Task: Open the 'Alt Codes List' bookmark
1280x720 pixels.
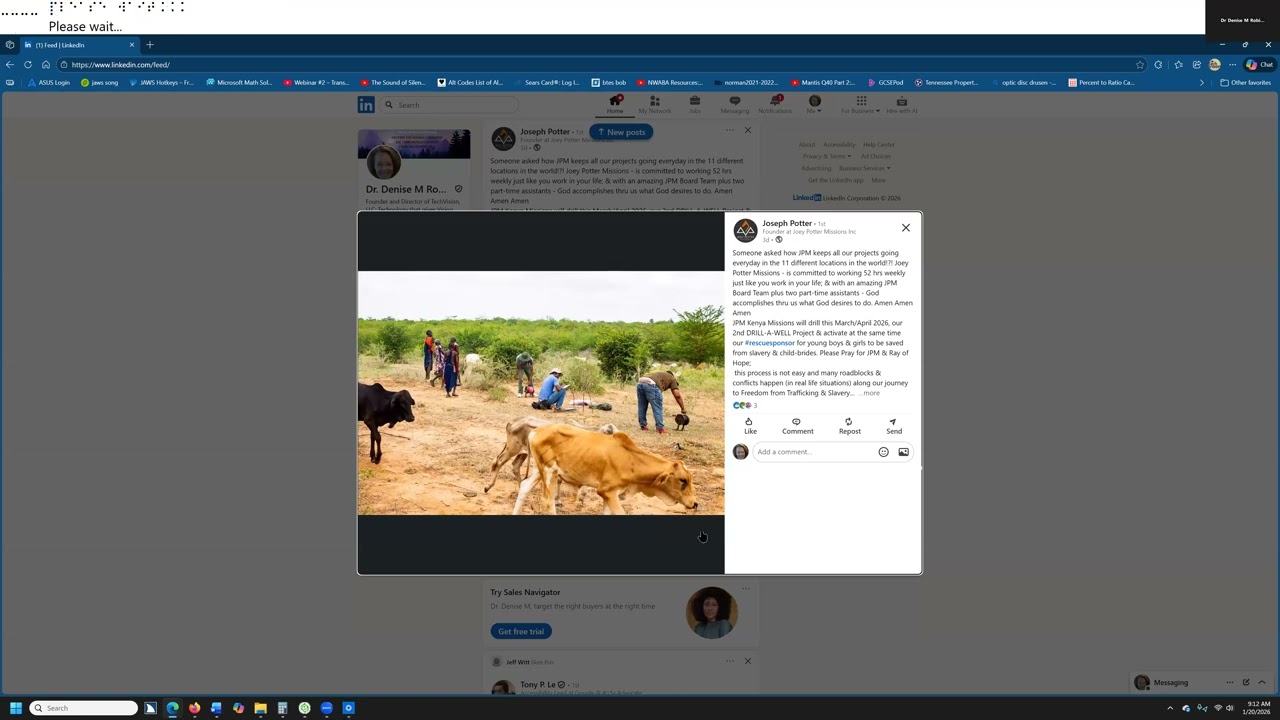Action: click(470, 83)
